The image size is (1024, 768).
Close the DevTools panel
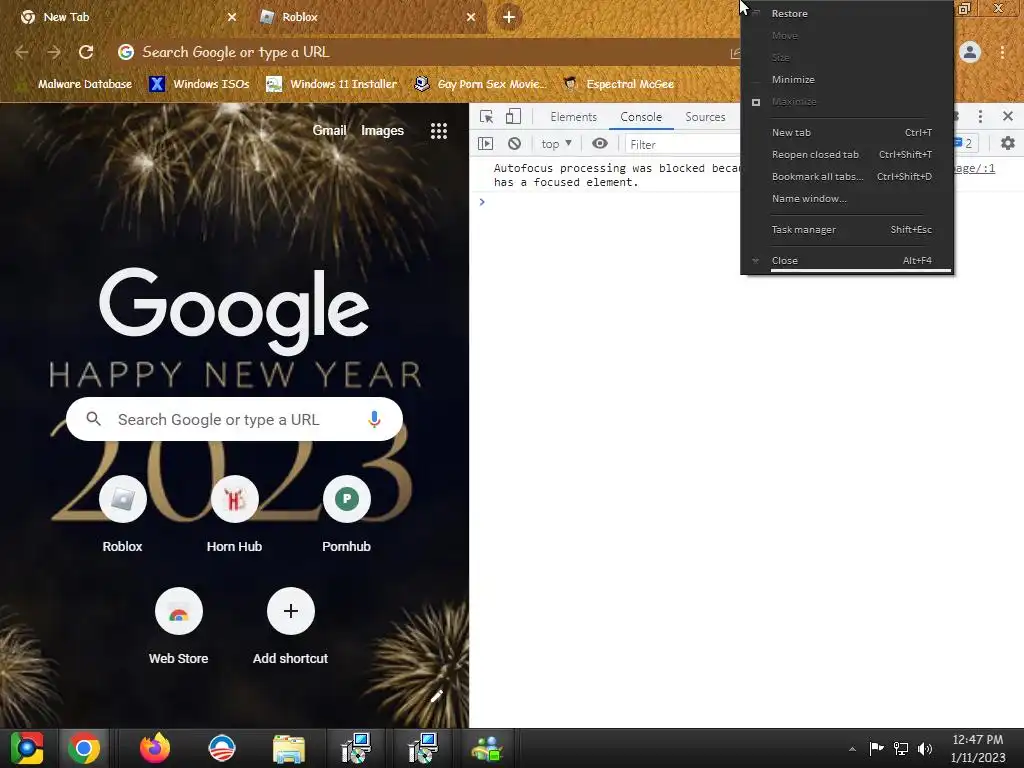1008,117
